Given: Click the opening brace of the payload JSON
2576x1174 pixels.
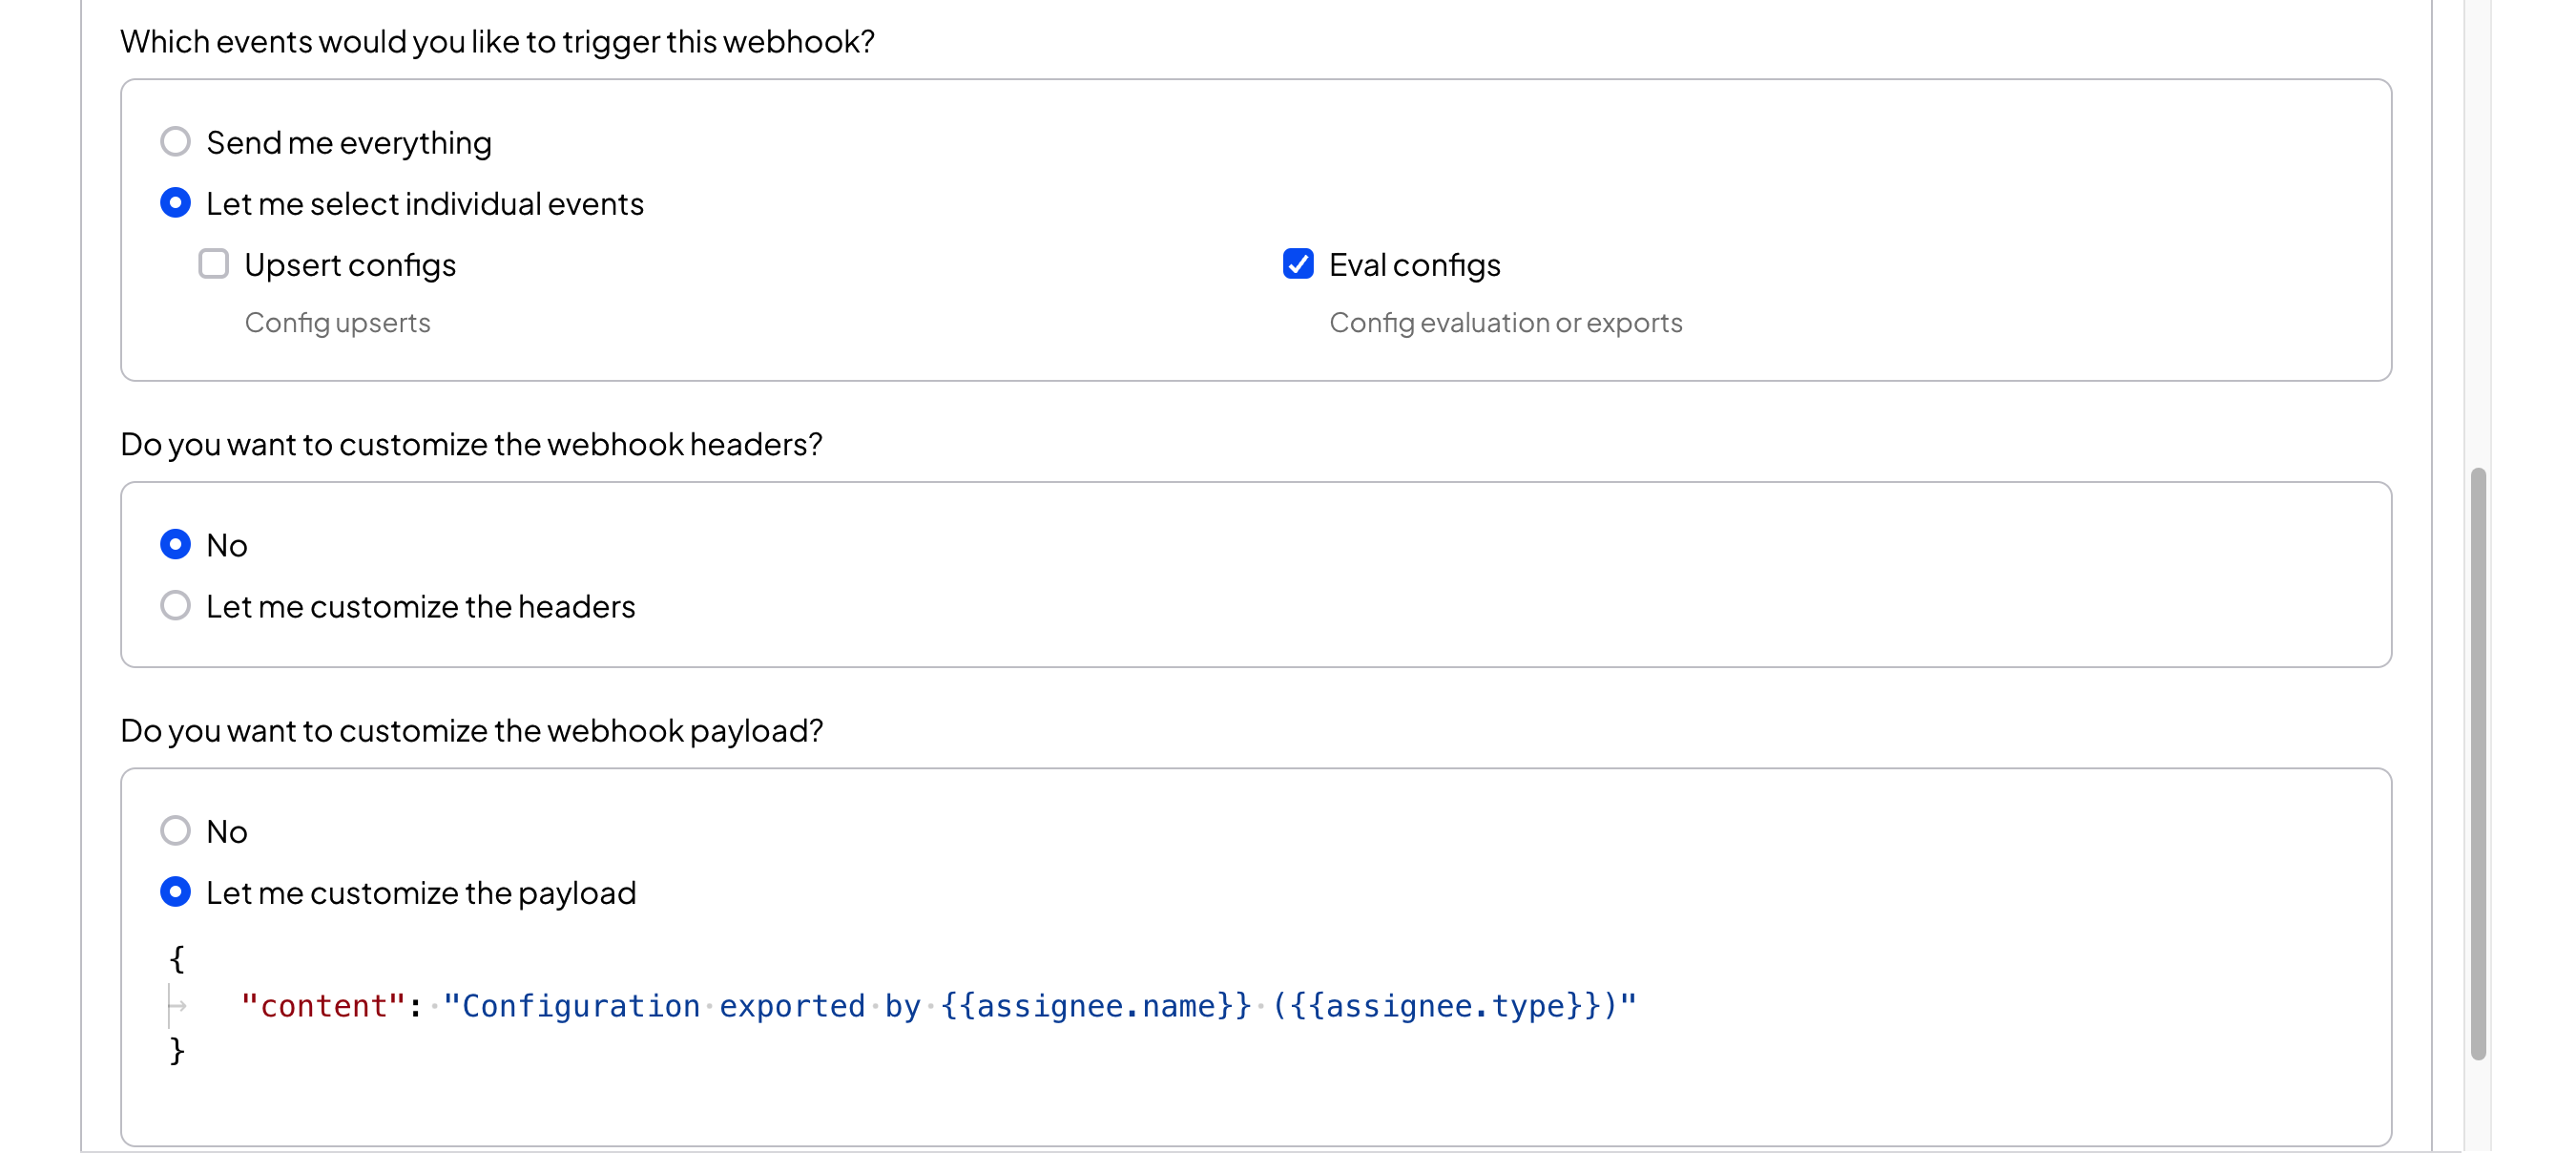Looking at the screenshot, I should [x=177, y=959].
